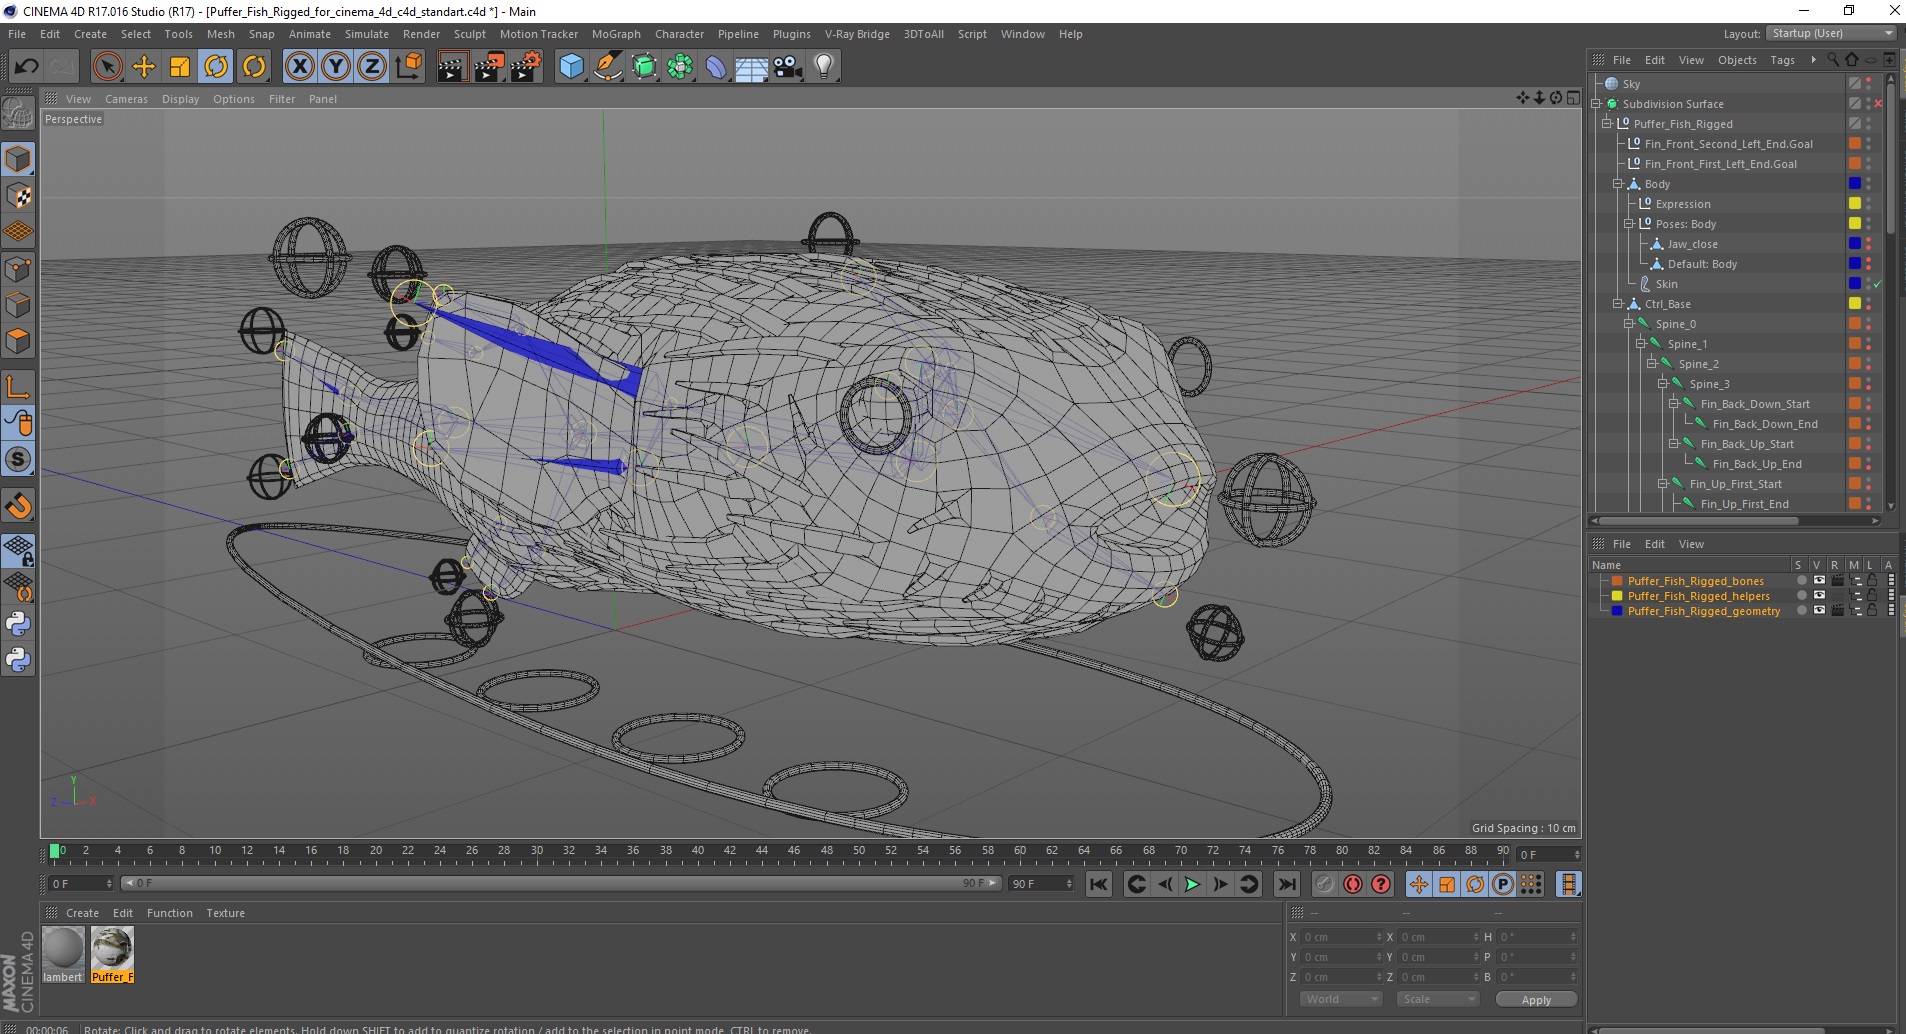Collapse the Ctrl_Base node
Viewport: 1906px width, 1034px height.
click(1617, 304)
